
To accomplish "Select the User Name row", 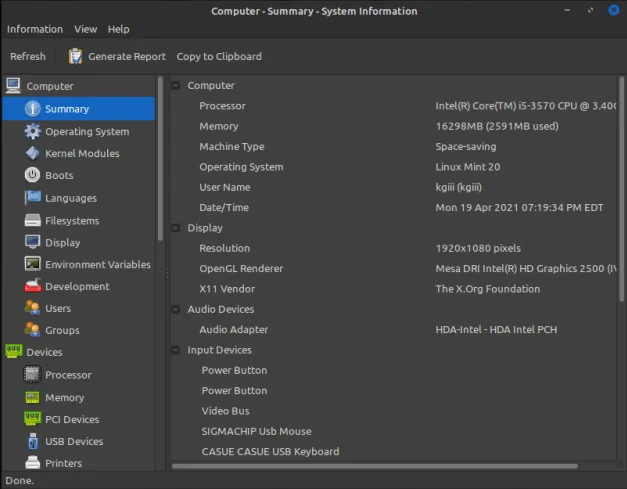I will 394,187.
